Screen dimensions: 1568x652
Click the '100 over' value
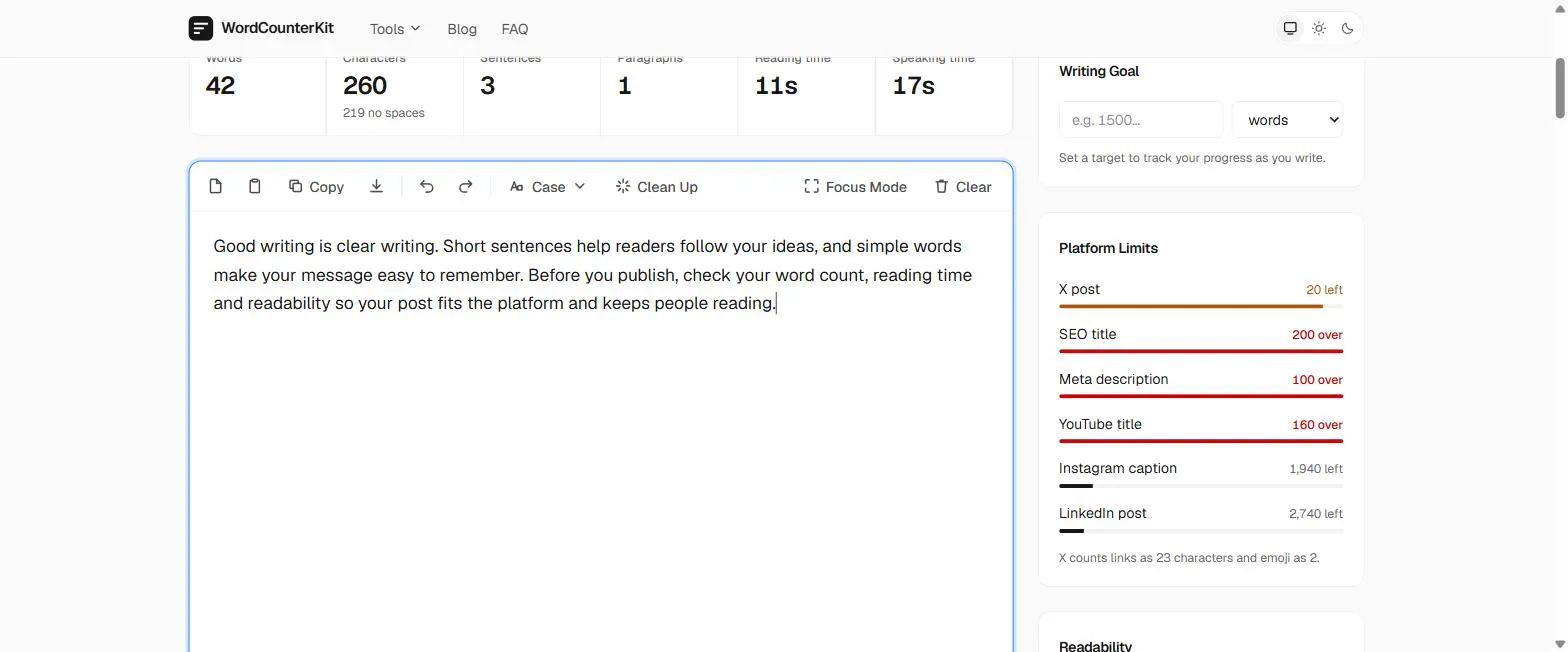[1317, 380]
